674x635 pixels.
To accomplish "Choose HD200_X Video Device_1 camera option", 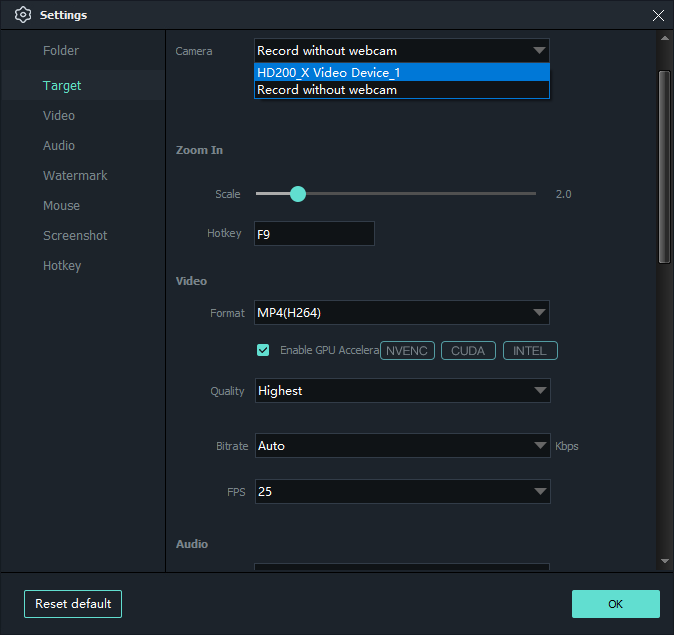I will point(401,72).
